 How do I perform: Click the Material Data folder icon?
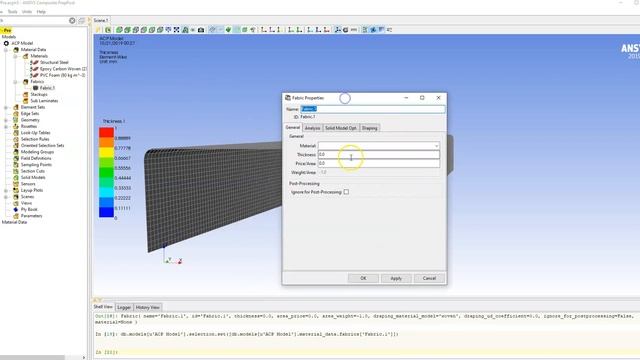[16, 50]
